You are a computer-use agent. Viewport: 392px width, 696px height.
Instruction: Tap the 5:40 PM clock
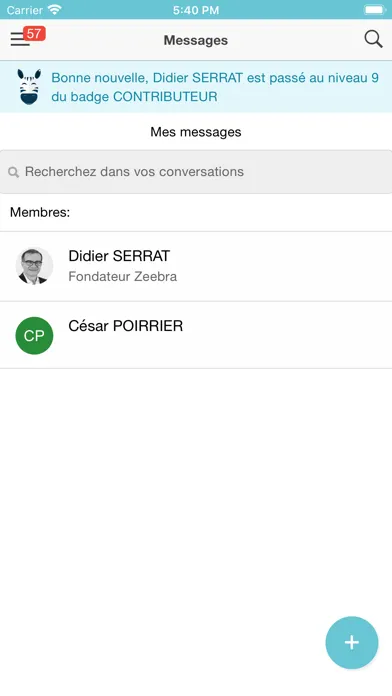click(196, 10)
